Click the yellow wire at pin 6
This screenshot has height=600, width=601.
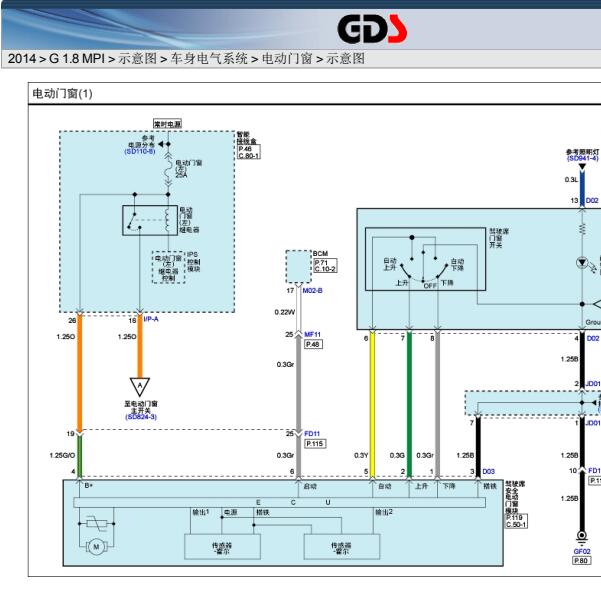tap(372, 404)
